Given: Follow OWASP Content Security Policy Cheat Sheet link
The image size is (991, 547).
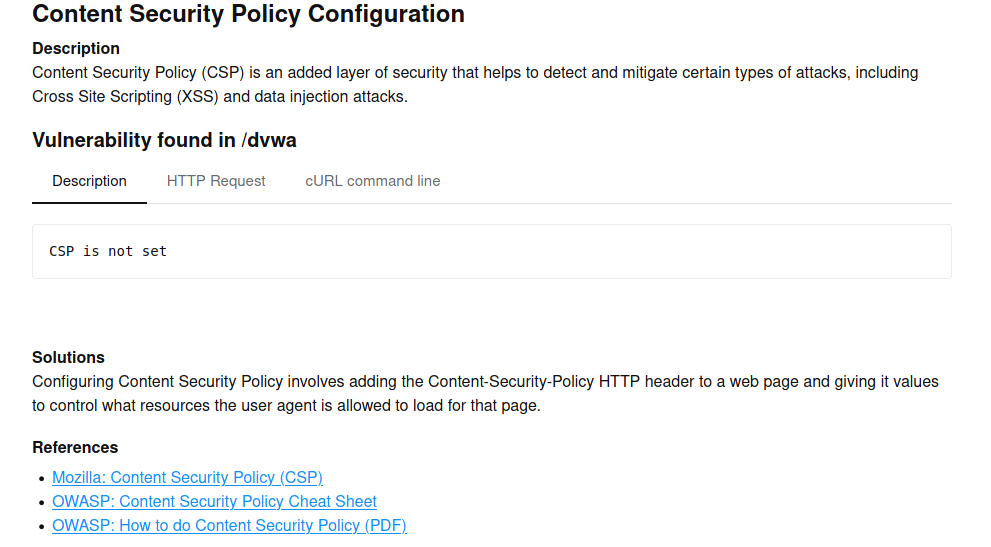Looking at the screenshot, I should [x=214, y=501].
